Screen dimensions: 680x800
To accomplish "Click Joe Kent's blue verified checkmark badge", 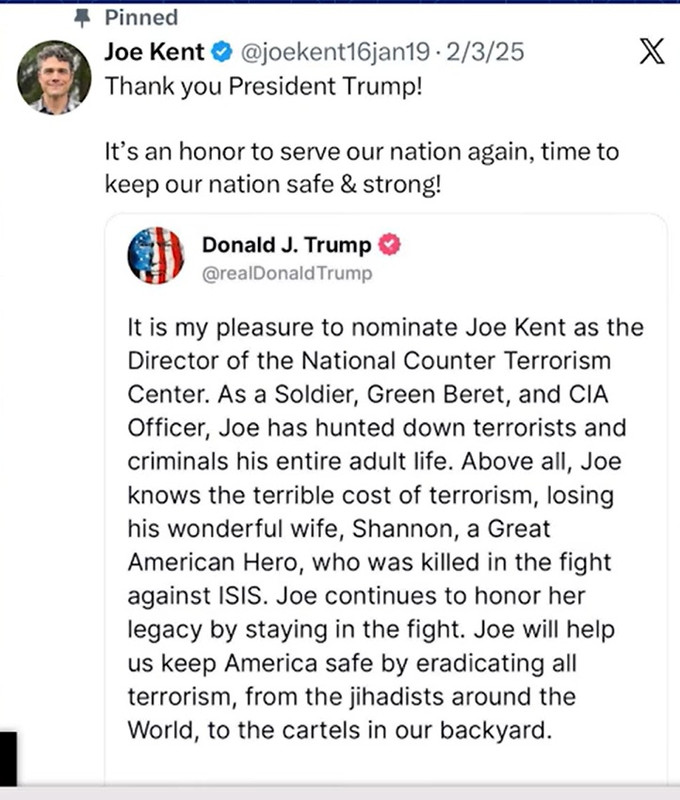I will click(x=222, y=52).
